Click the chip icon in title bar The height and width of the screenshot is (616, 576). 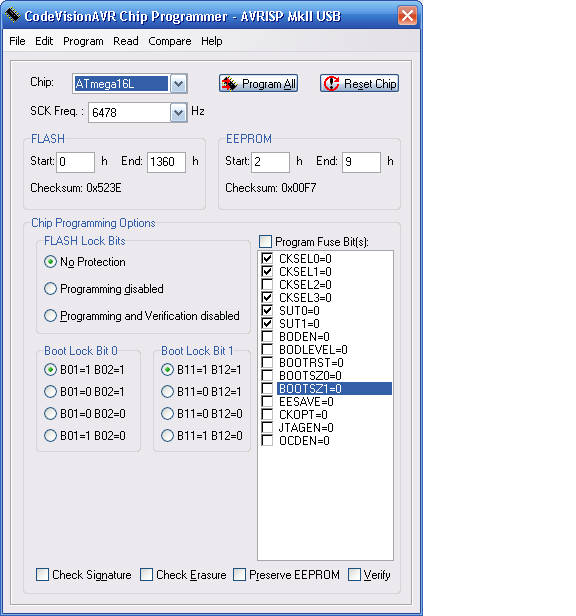pos(12,15)
